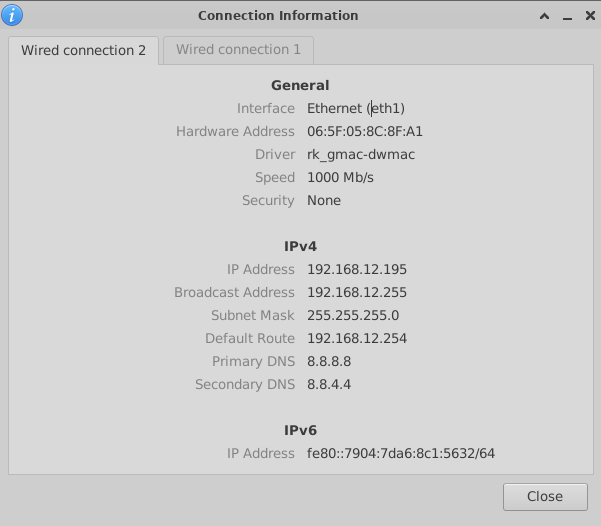Click the IPv4 section heading
The image size is (601, 526).
tap(300, 246)
